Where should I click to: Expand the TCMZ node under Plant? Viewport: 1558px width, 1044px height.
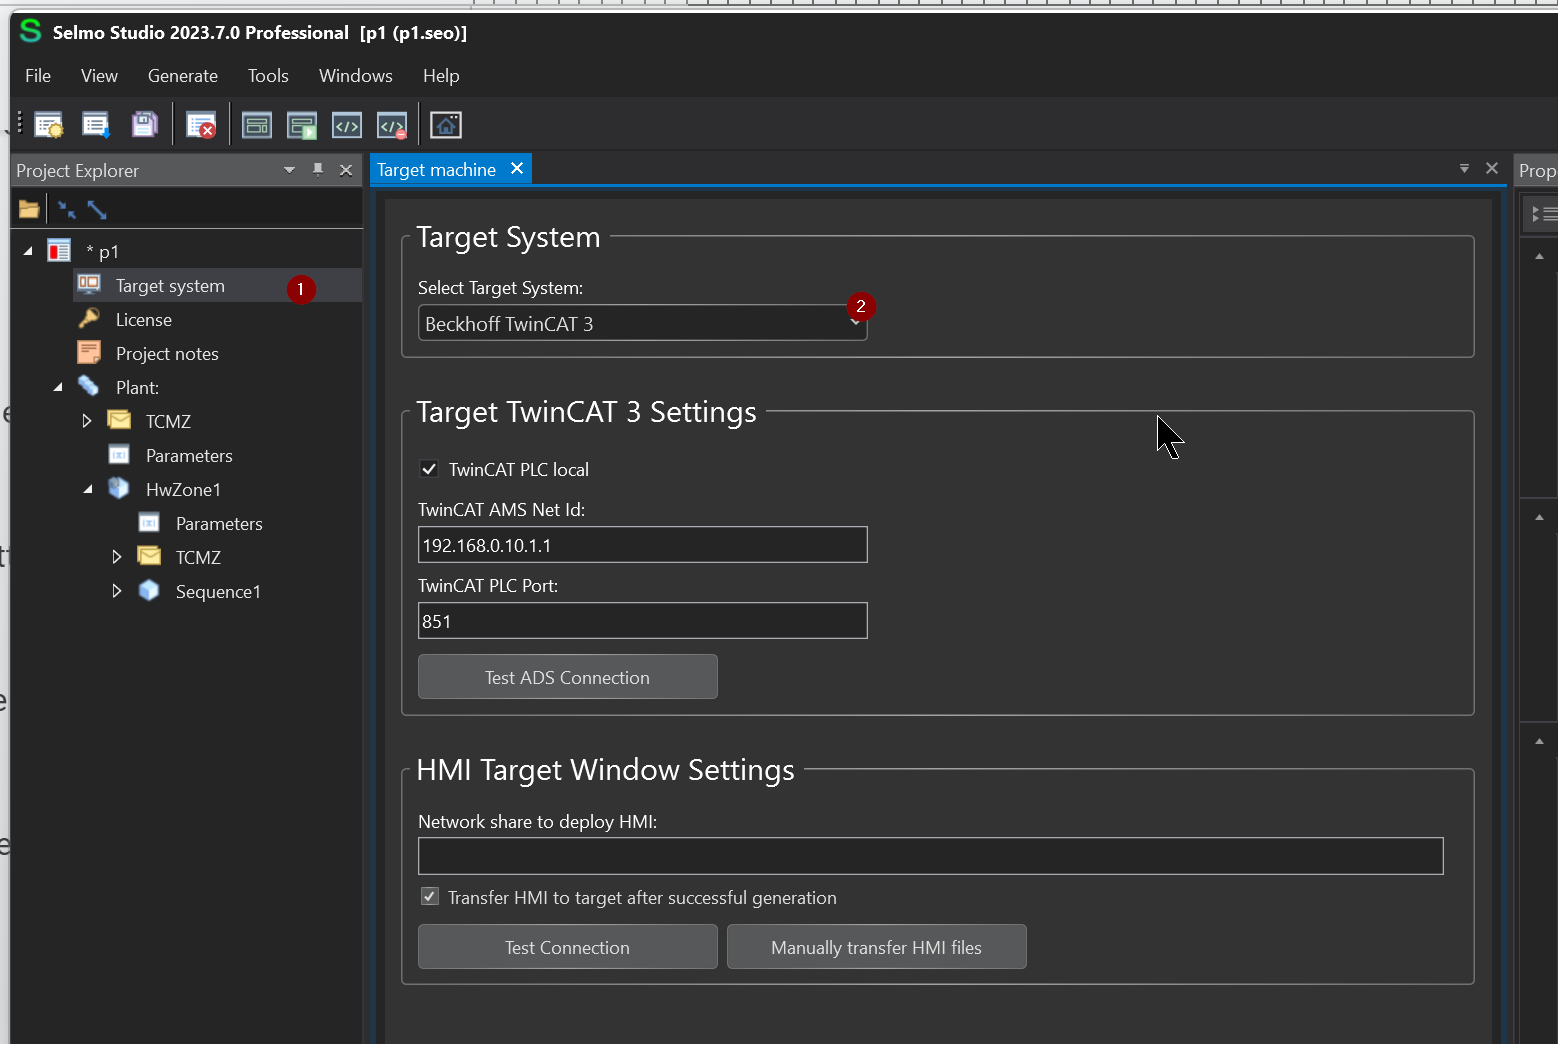(87, 421)
